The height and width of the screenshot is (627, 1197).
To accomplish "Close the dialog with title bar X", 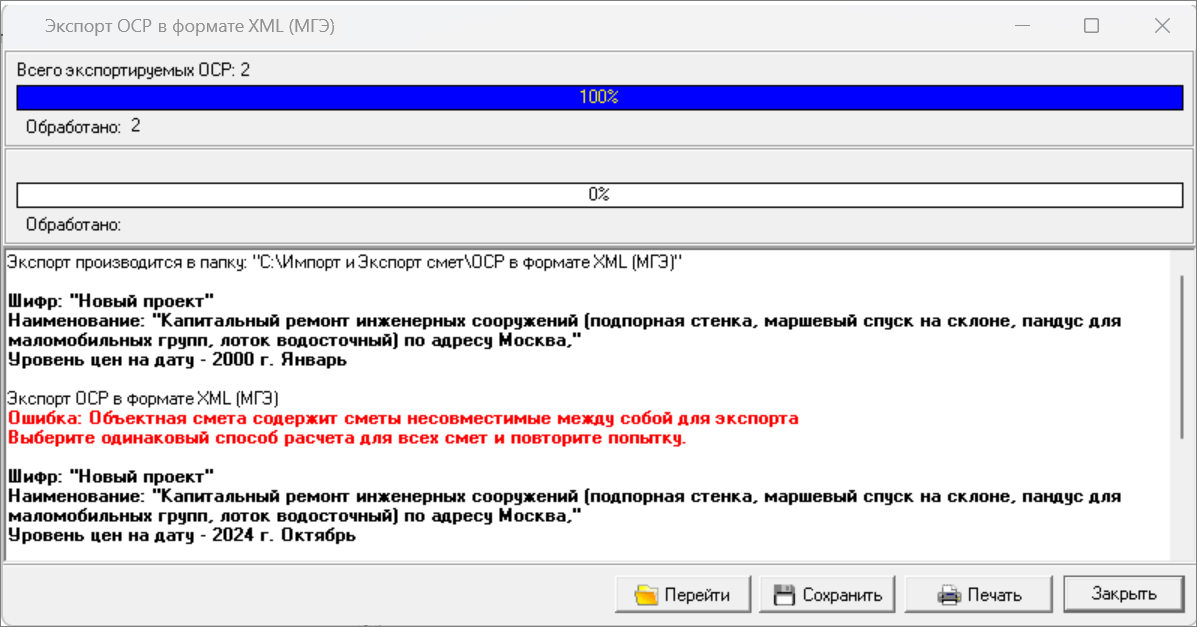I will coord(1162,27).
